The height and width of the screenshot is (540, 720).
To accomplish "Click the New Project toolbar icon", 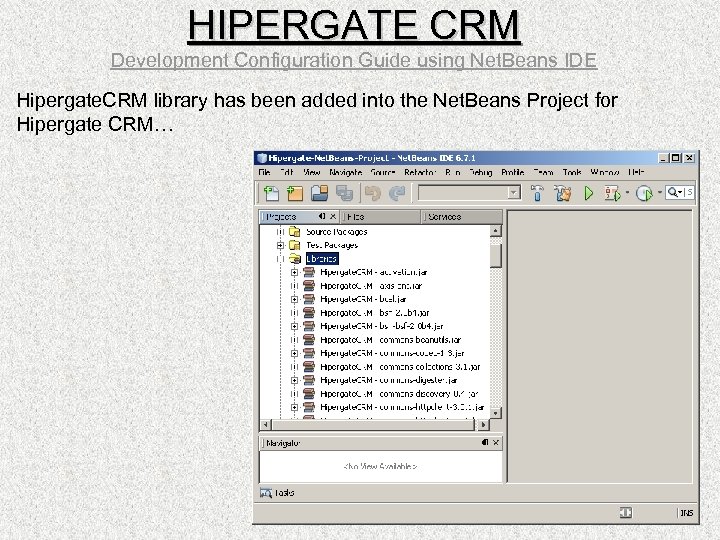I will pos(295,193).
